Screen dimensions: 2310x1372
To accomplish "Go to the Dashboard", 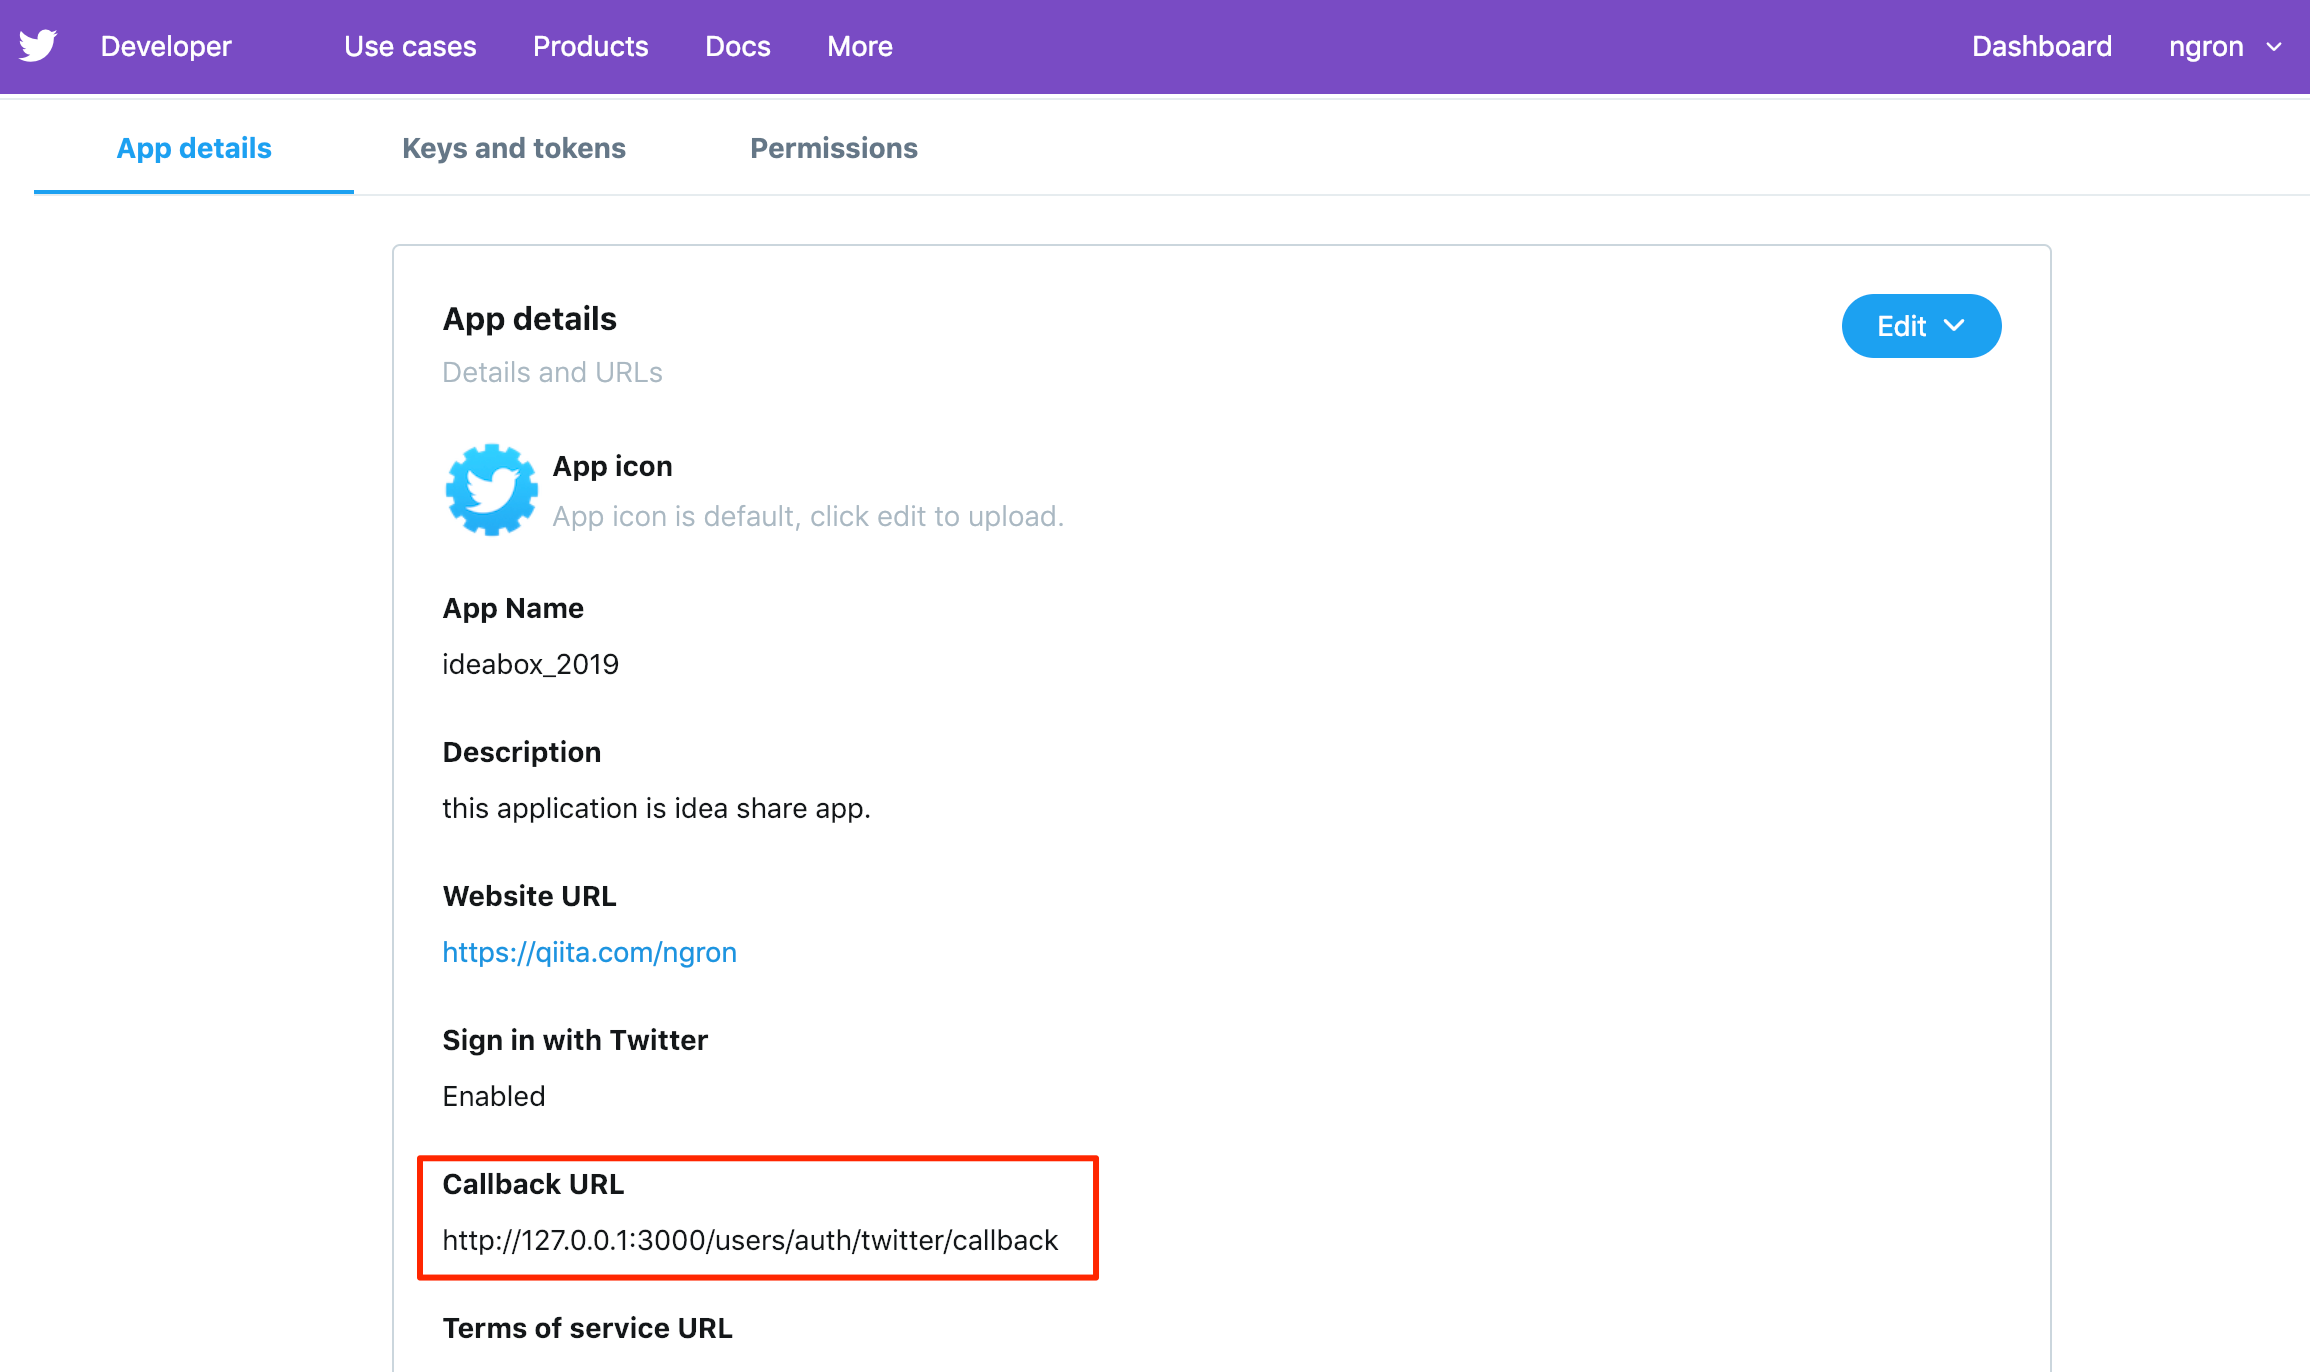I will point(2040,46).
